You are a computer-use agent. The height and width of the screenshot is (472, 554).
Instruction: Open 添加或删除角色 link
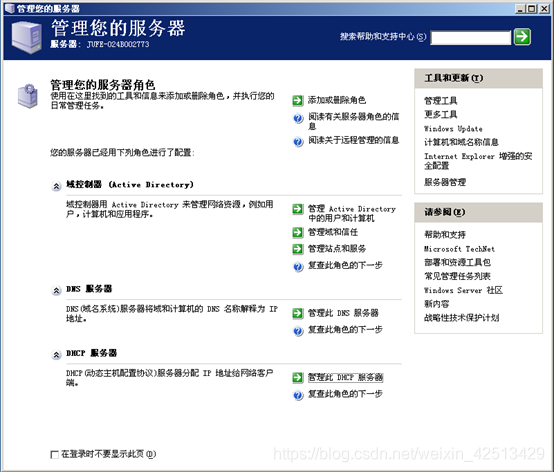[x=337, y=100]
